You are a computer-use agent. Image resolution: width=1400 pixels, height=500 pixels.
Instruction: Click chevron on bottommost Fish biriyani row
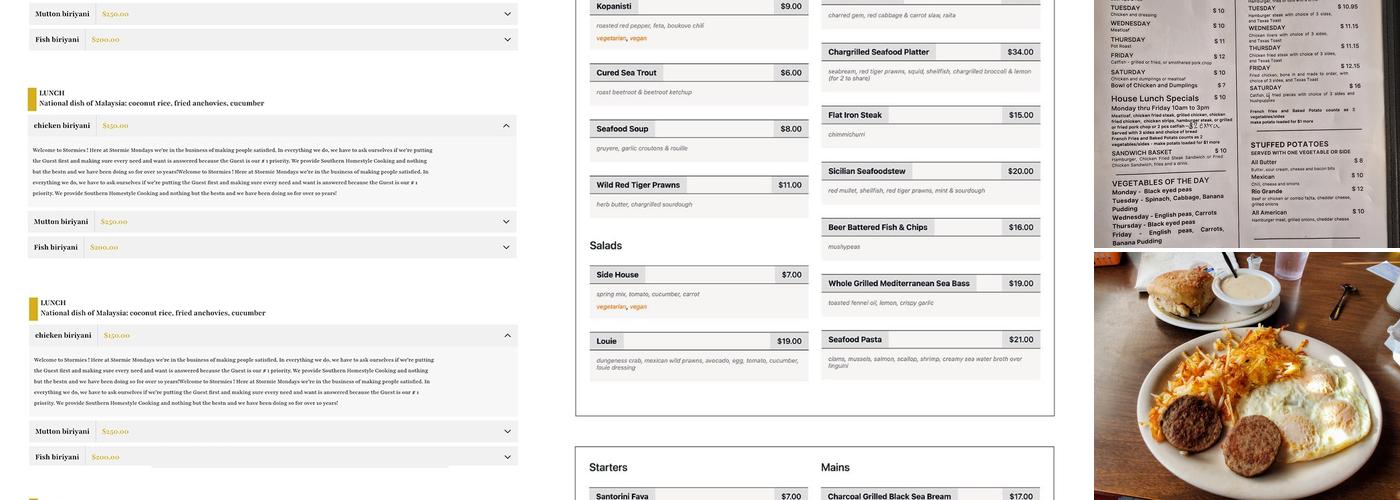tap(507, 457)
